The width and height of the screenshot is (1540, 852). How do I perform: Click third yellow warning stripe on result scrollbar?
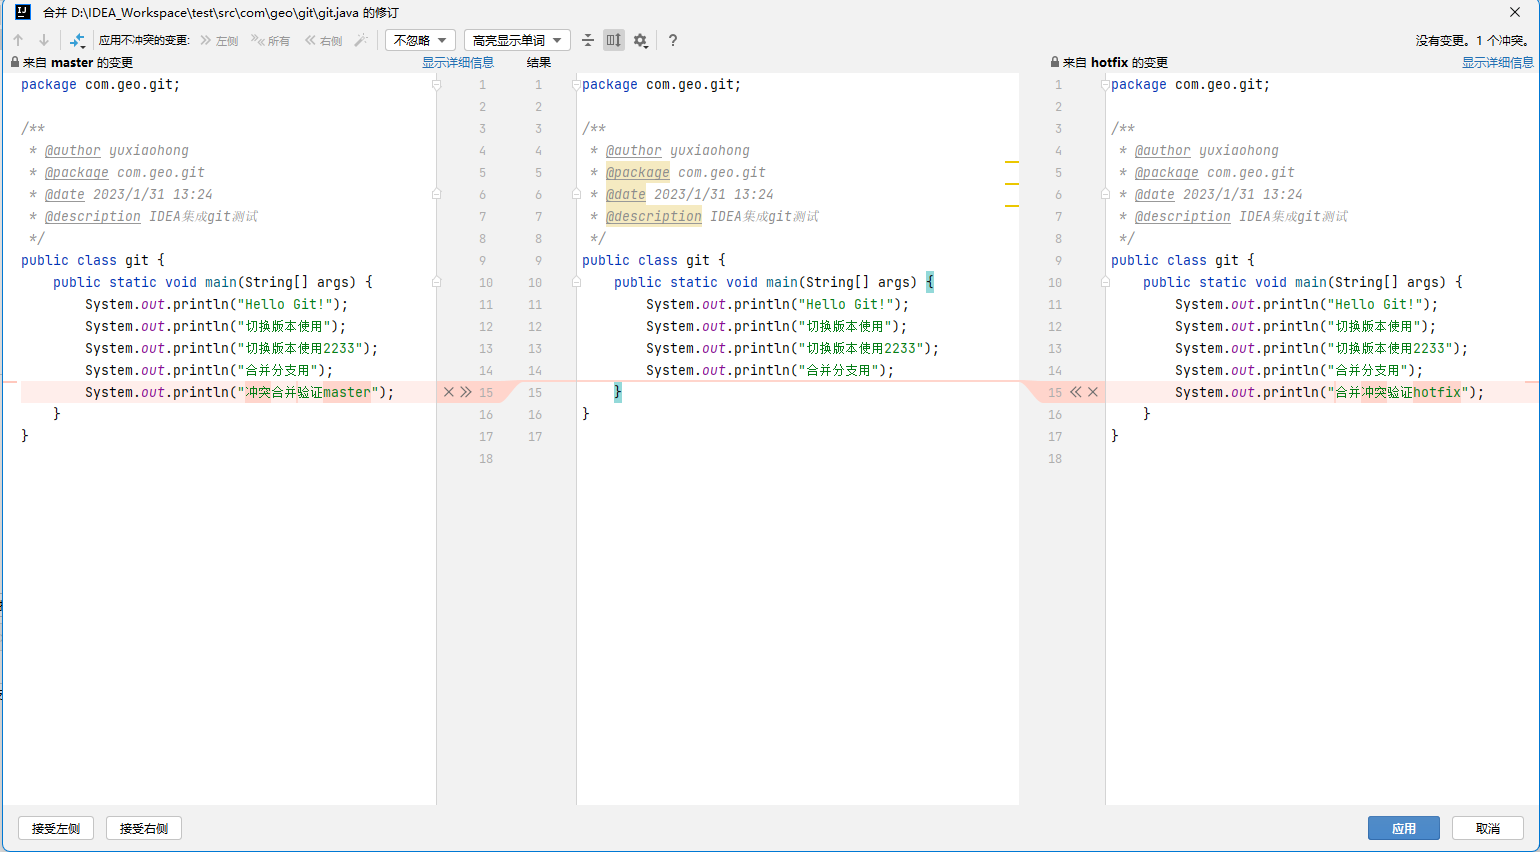(1012, 205)
